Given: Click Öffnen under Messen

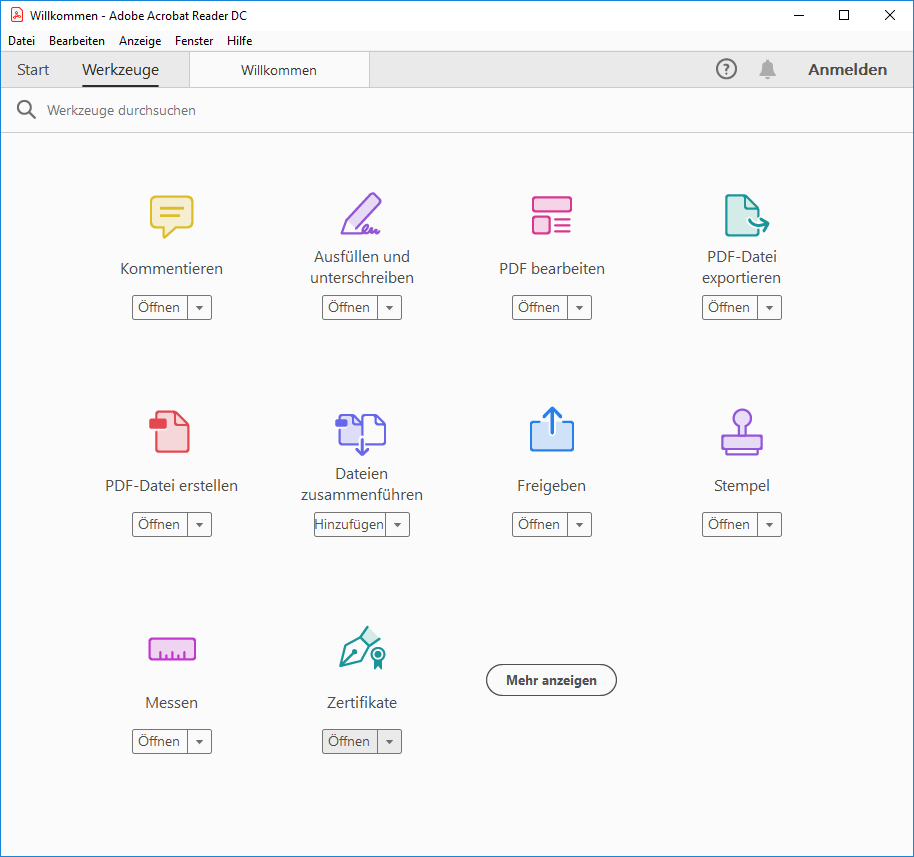Looking at the screenshot, I should coord(160,741).
